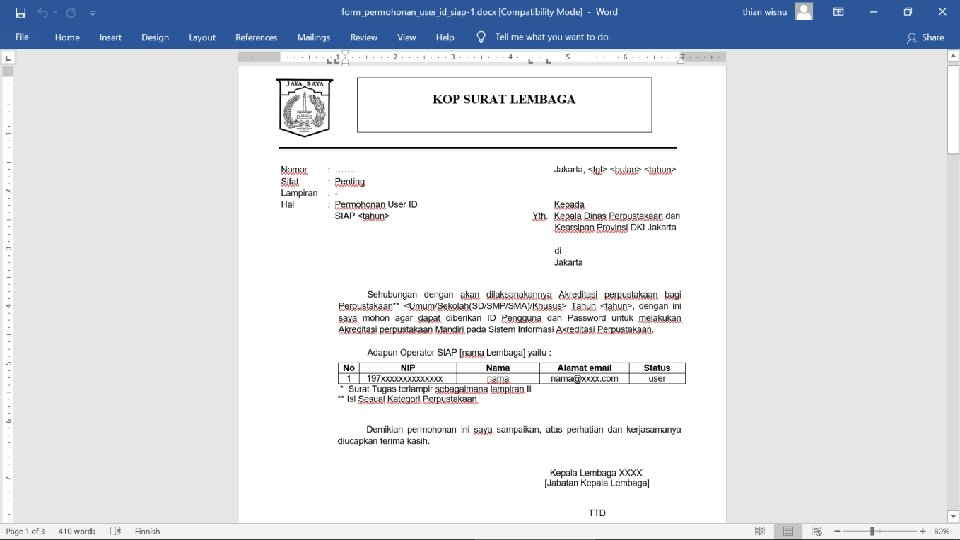Click the Finnish language indicator
The height and width of the screenshot is (540, 960).
click(x=148, y=531)
